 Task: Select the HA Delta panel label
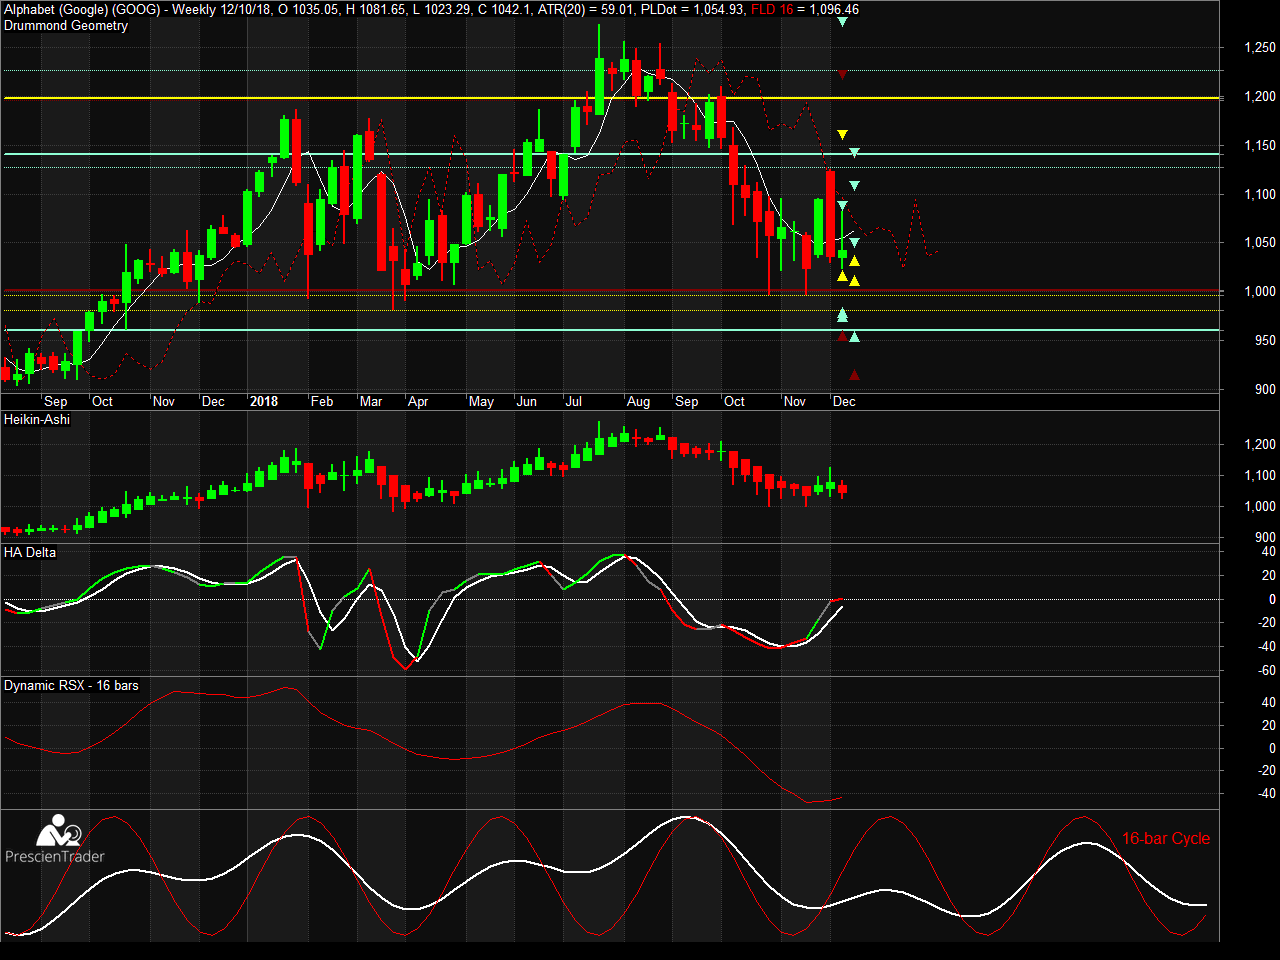click(30, 552)
